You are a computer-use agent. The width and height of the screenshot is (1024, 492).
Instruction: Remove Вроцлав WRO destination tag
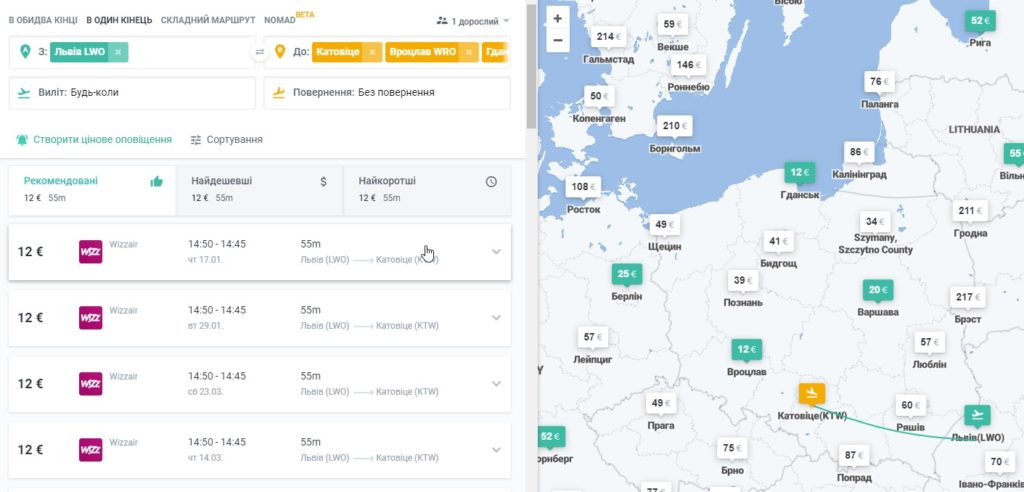pos(469,52)
